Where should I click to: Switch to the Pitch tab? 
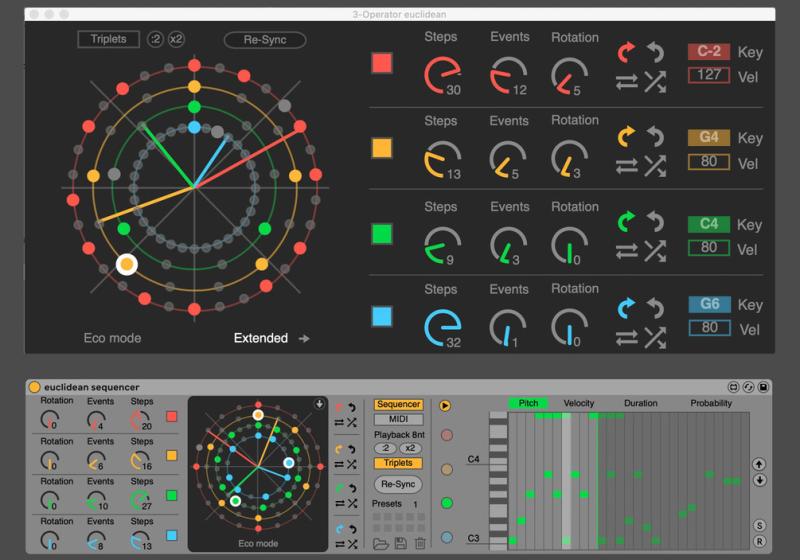[528, 403]
